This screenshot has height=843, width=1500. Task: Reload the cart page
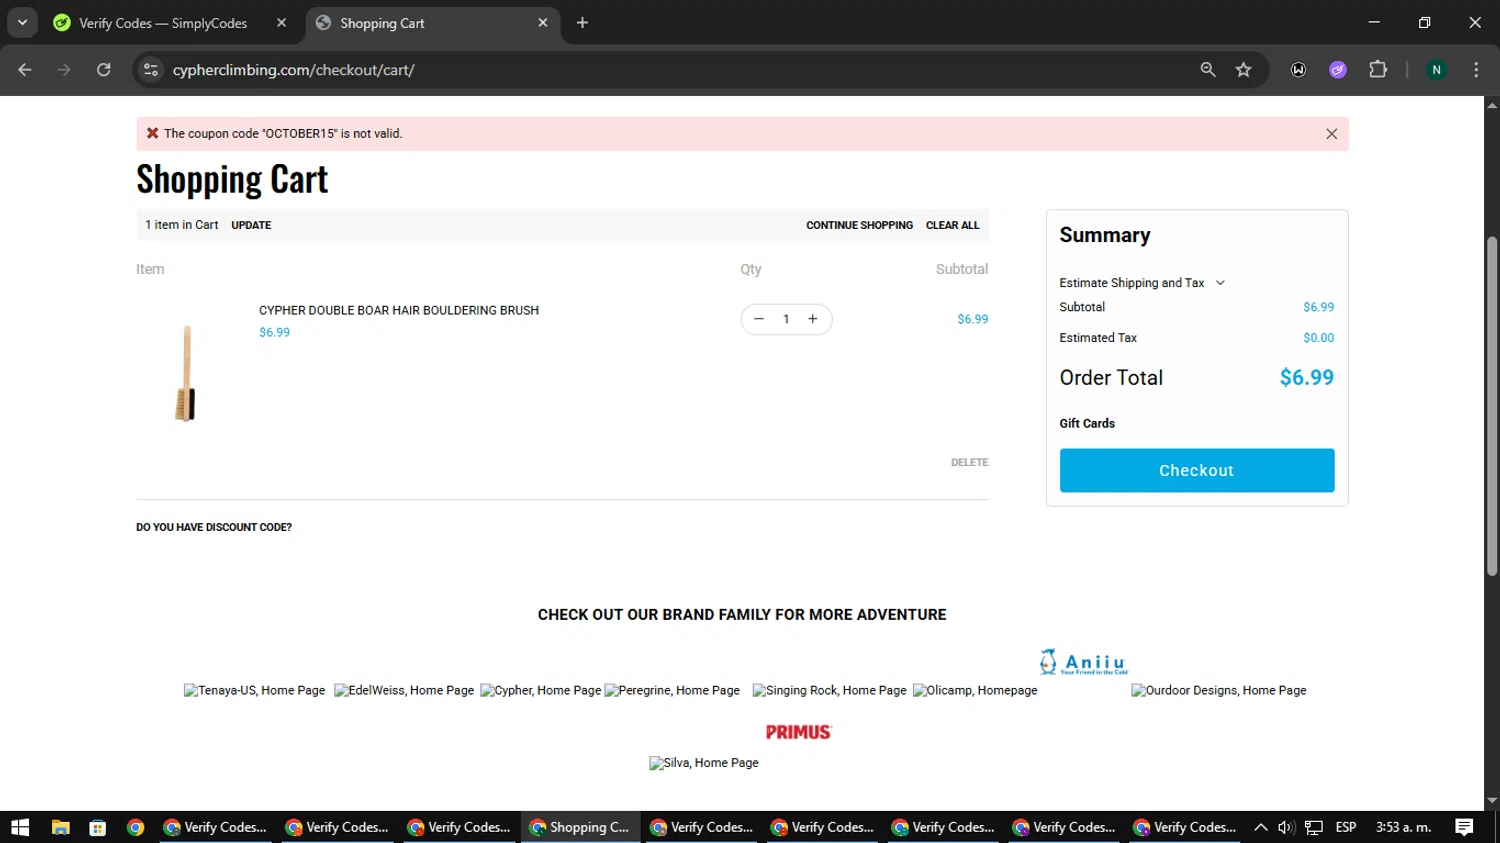[104, 70]
